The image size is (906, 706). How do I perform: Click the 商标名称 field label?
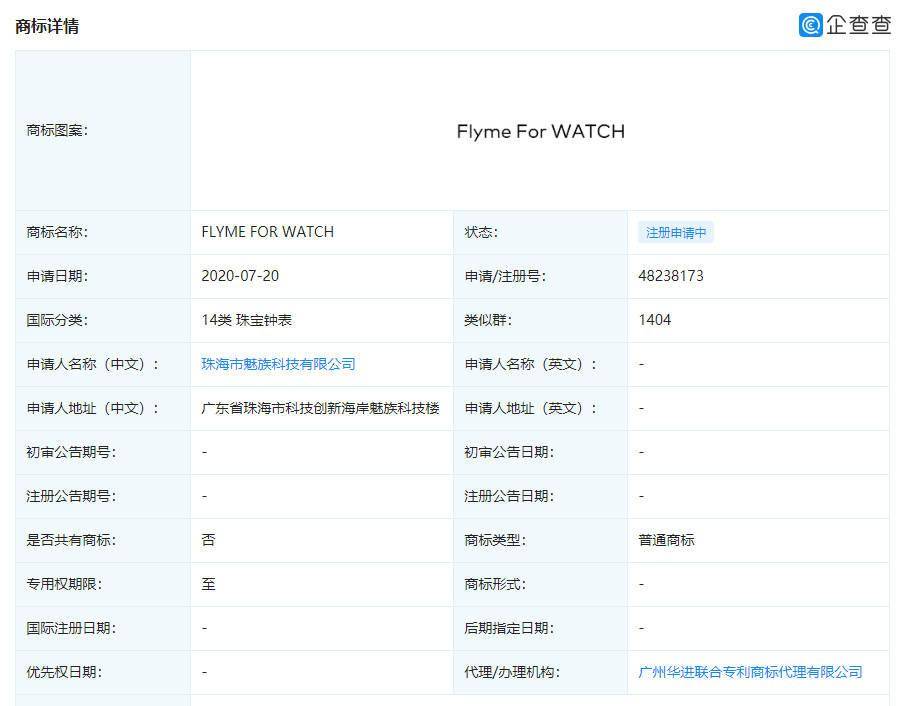pos(57,232)
